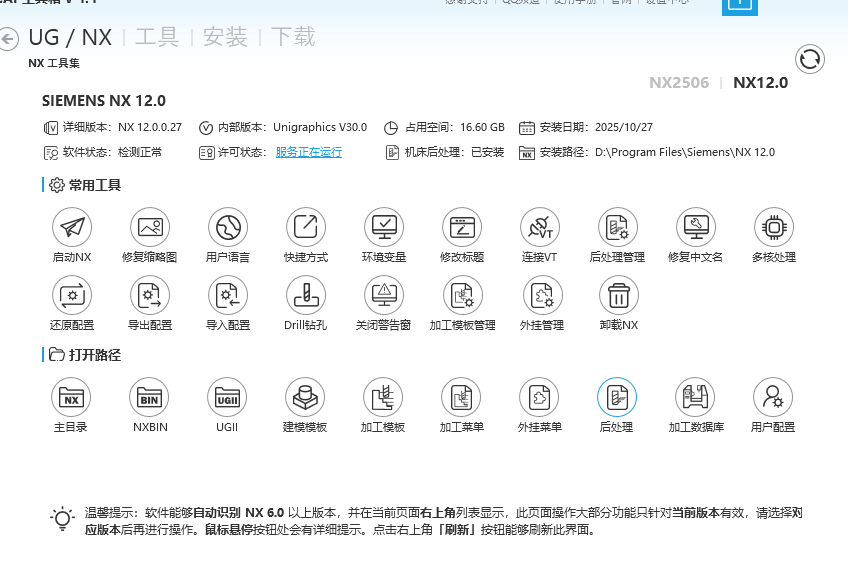Create a shortcut via 快捷方式 icon
Screen dimensions: 848x562
click(x=306, y=227)
